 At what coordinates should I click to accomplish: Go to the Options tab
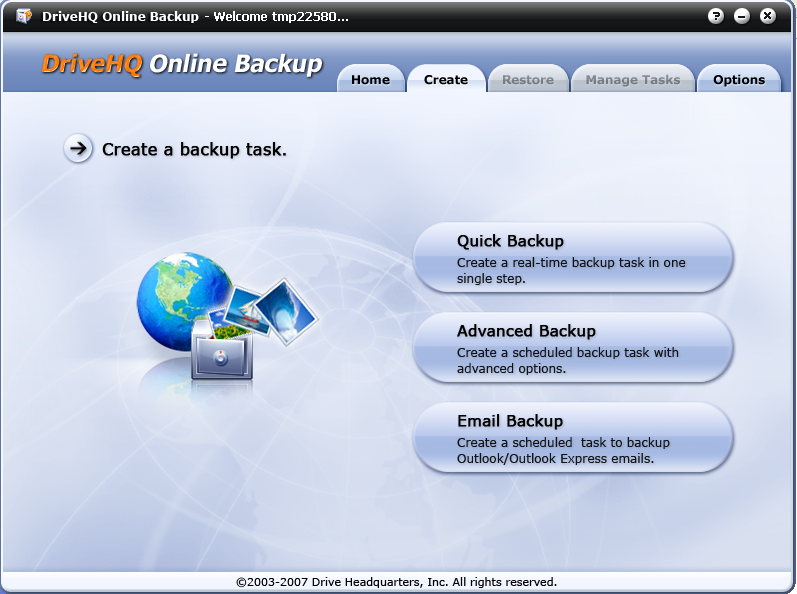tap(739, 79)
